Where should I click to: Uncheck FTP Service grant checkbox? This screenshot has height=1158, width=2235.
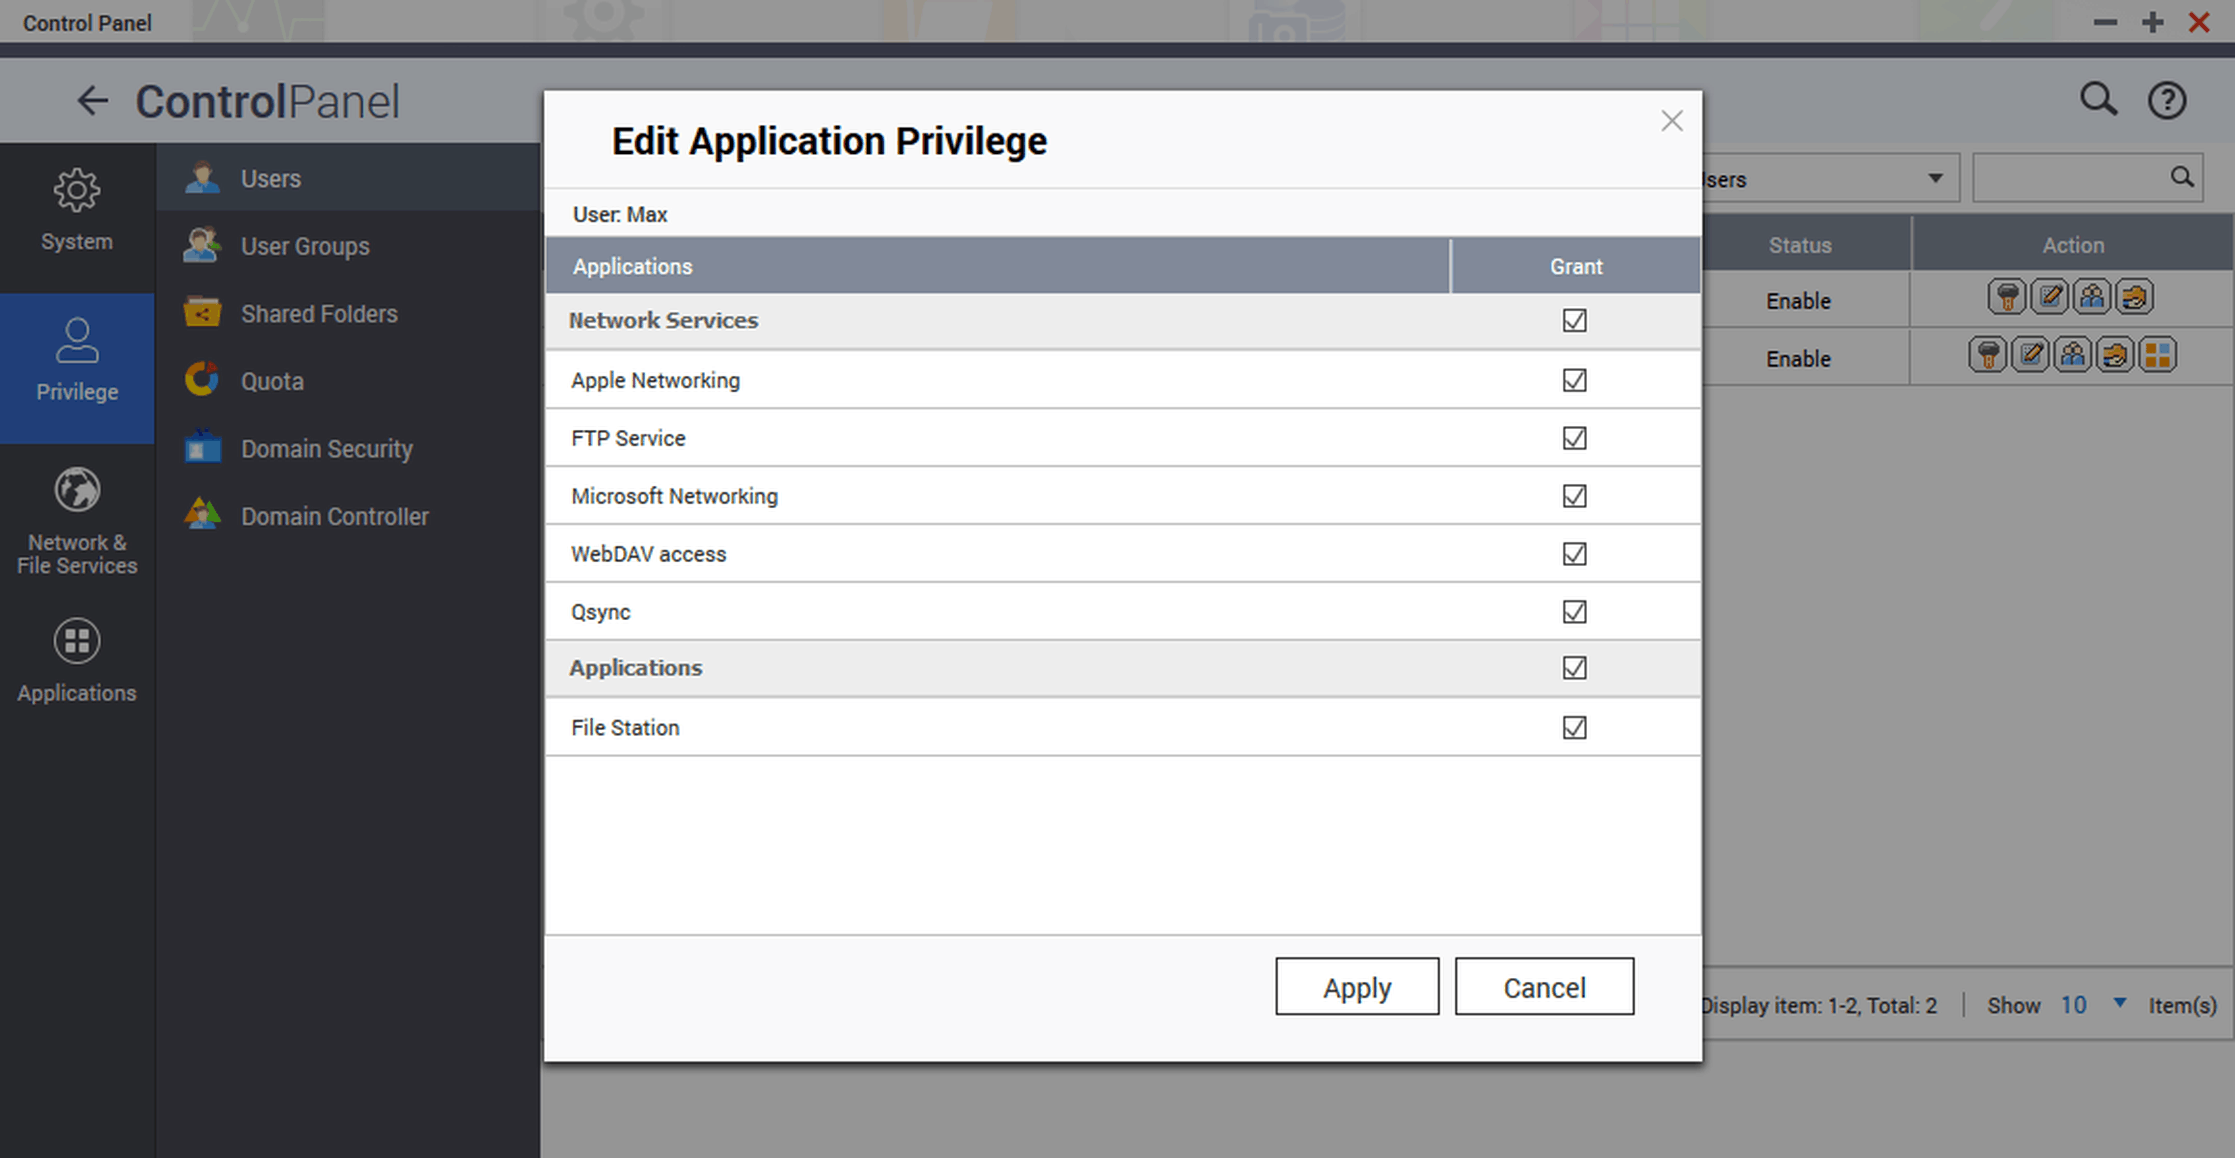[1574, 438]
